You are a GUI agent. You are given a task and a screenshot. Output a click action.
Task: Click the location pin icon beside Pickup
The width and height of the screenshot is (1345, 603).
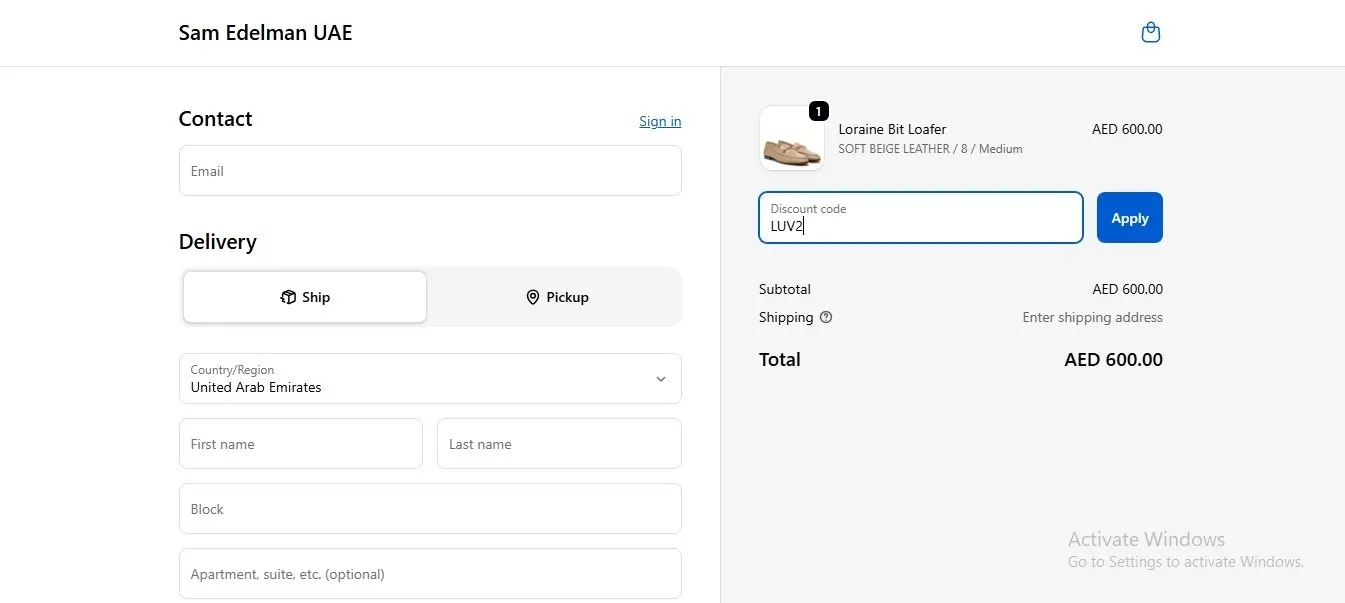point(533,297)
